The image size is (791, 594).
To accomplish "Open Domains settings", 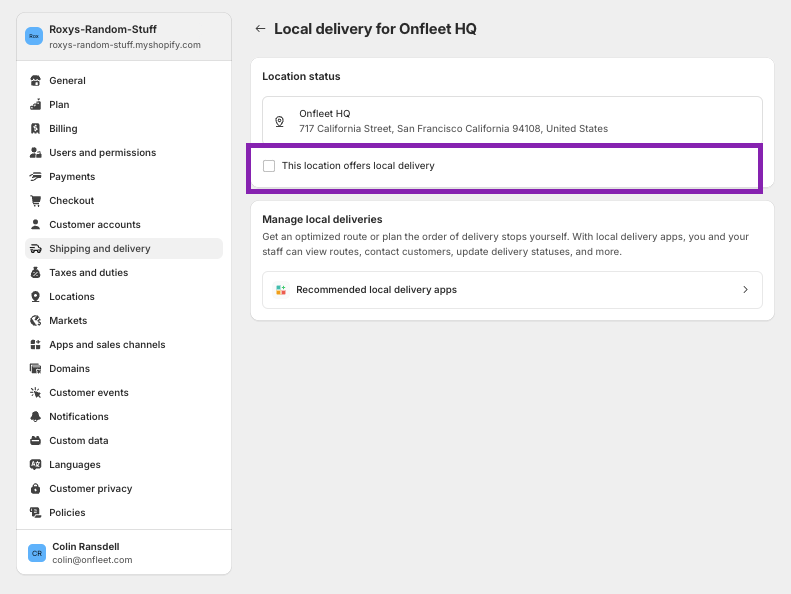I will click(124, 368).
